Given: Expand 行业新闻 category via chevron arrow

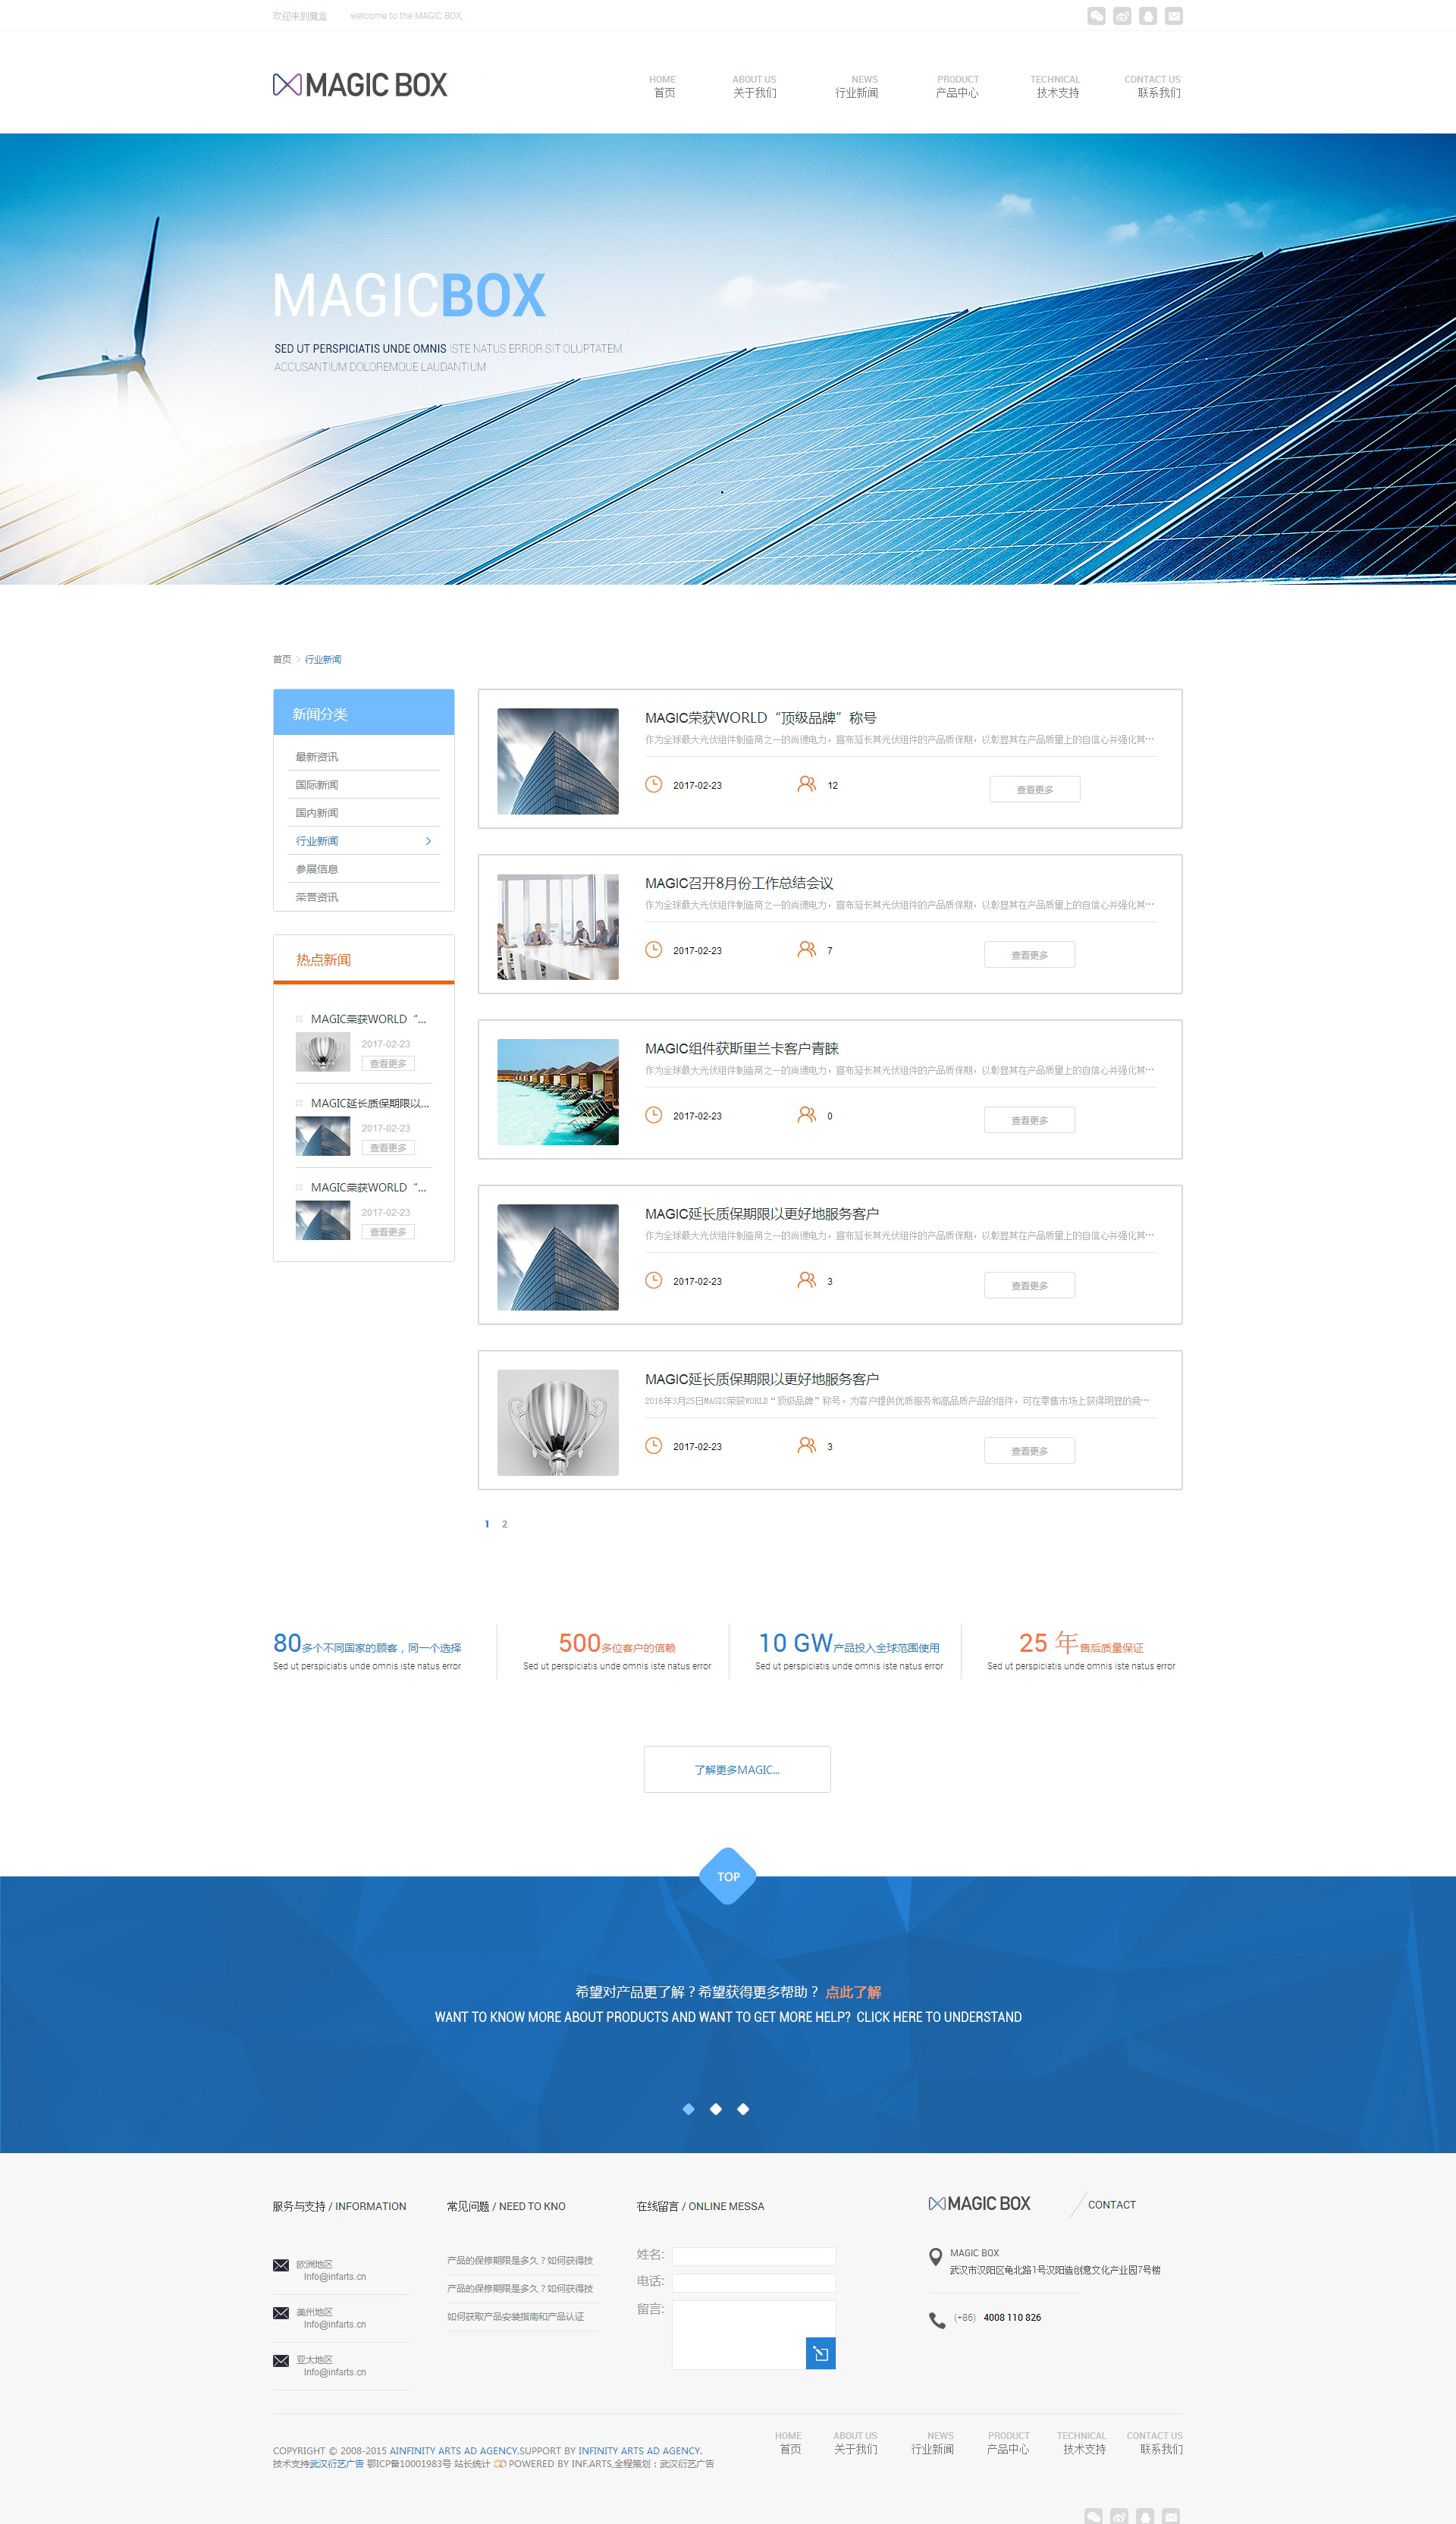Looking at the screenshot, I should [428, 841].
